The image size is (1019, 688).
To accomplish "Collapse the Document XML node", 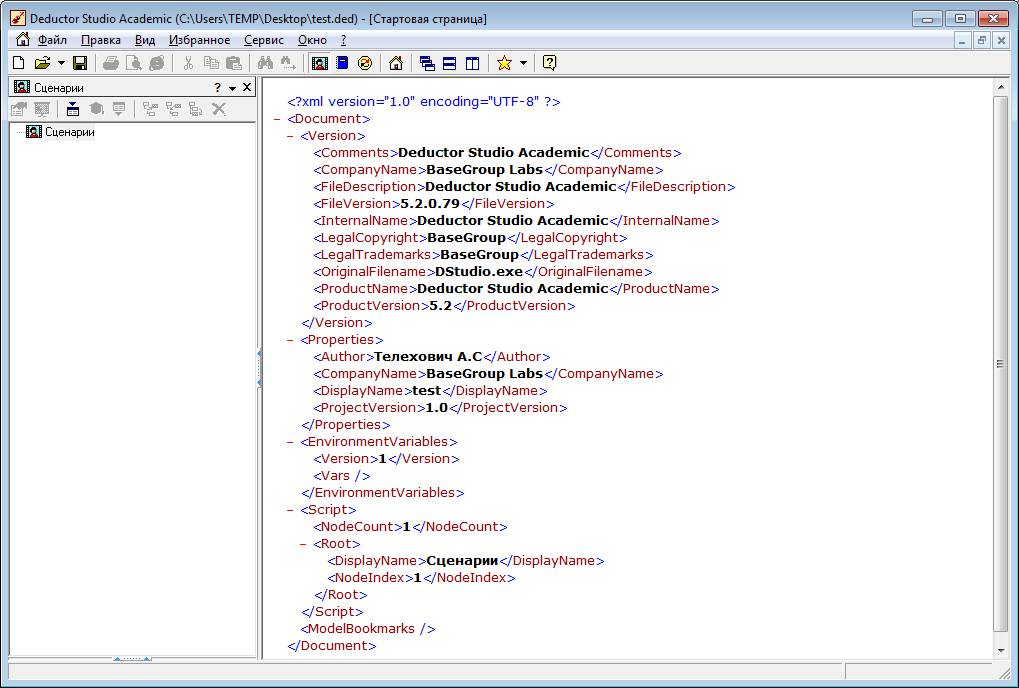I will tap(277, 119).
